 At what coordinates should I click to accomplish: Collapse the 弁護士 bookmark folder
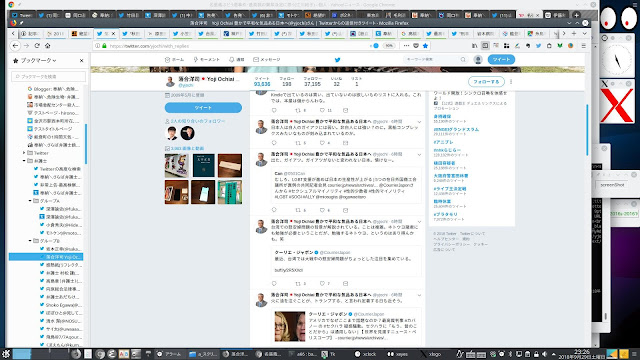(x=24, y=161)
